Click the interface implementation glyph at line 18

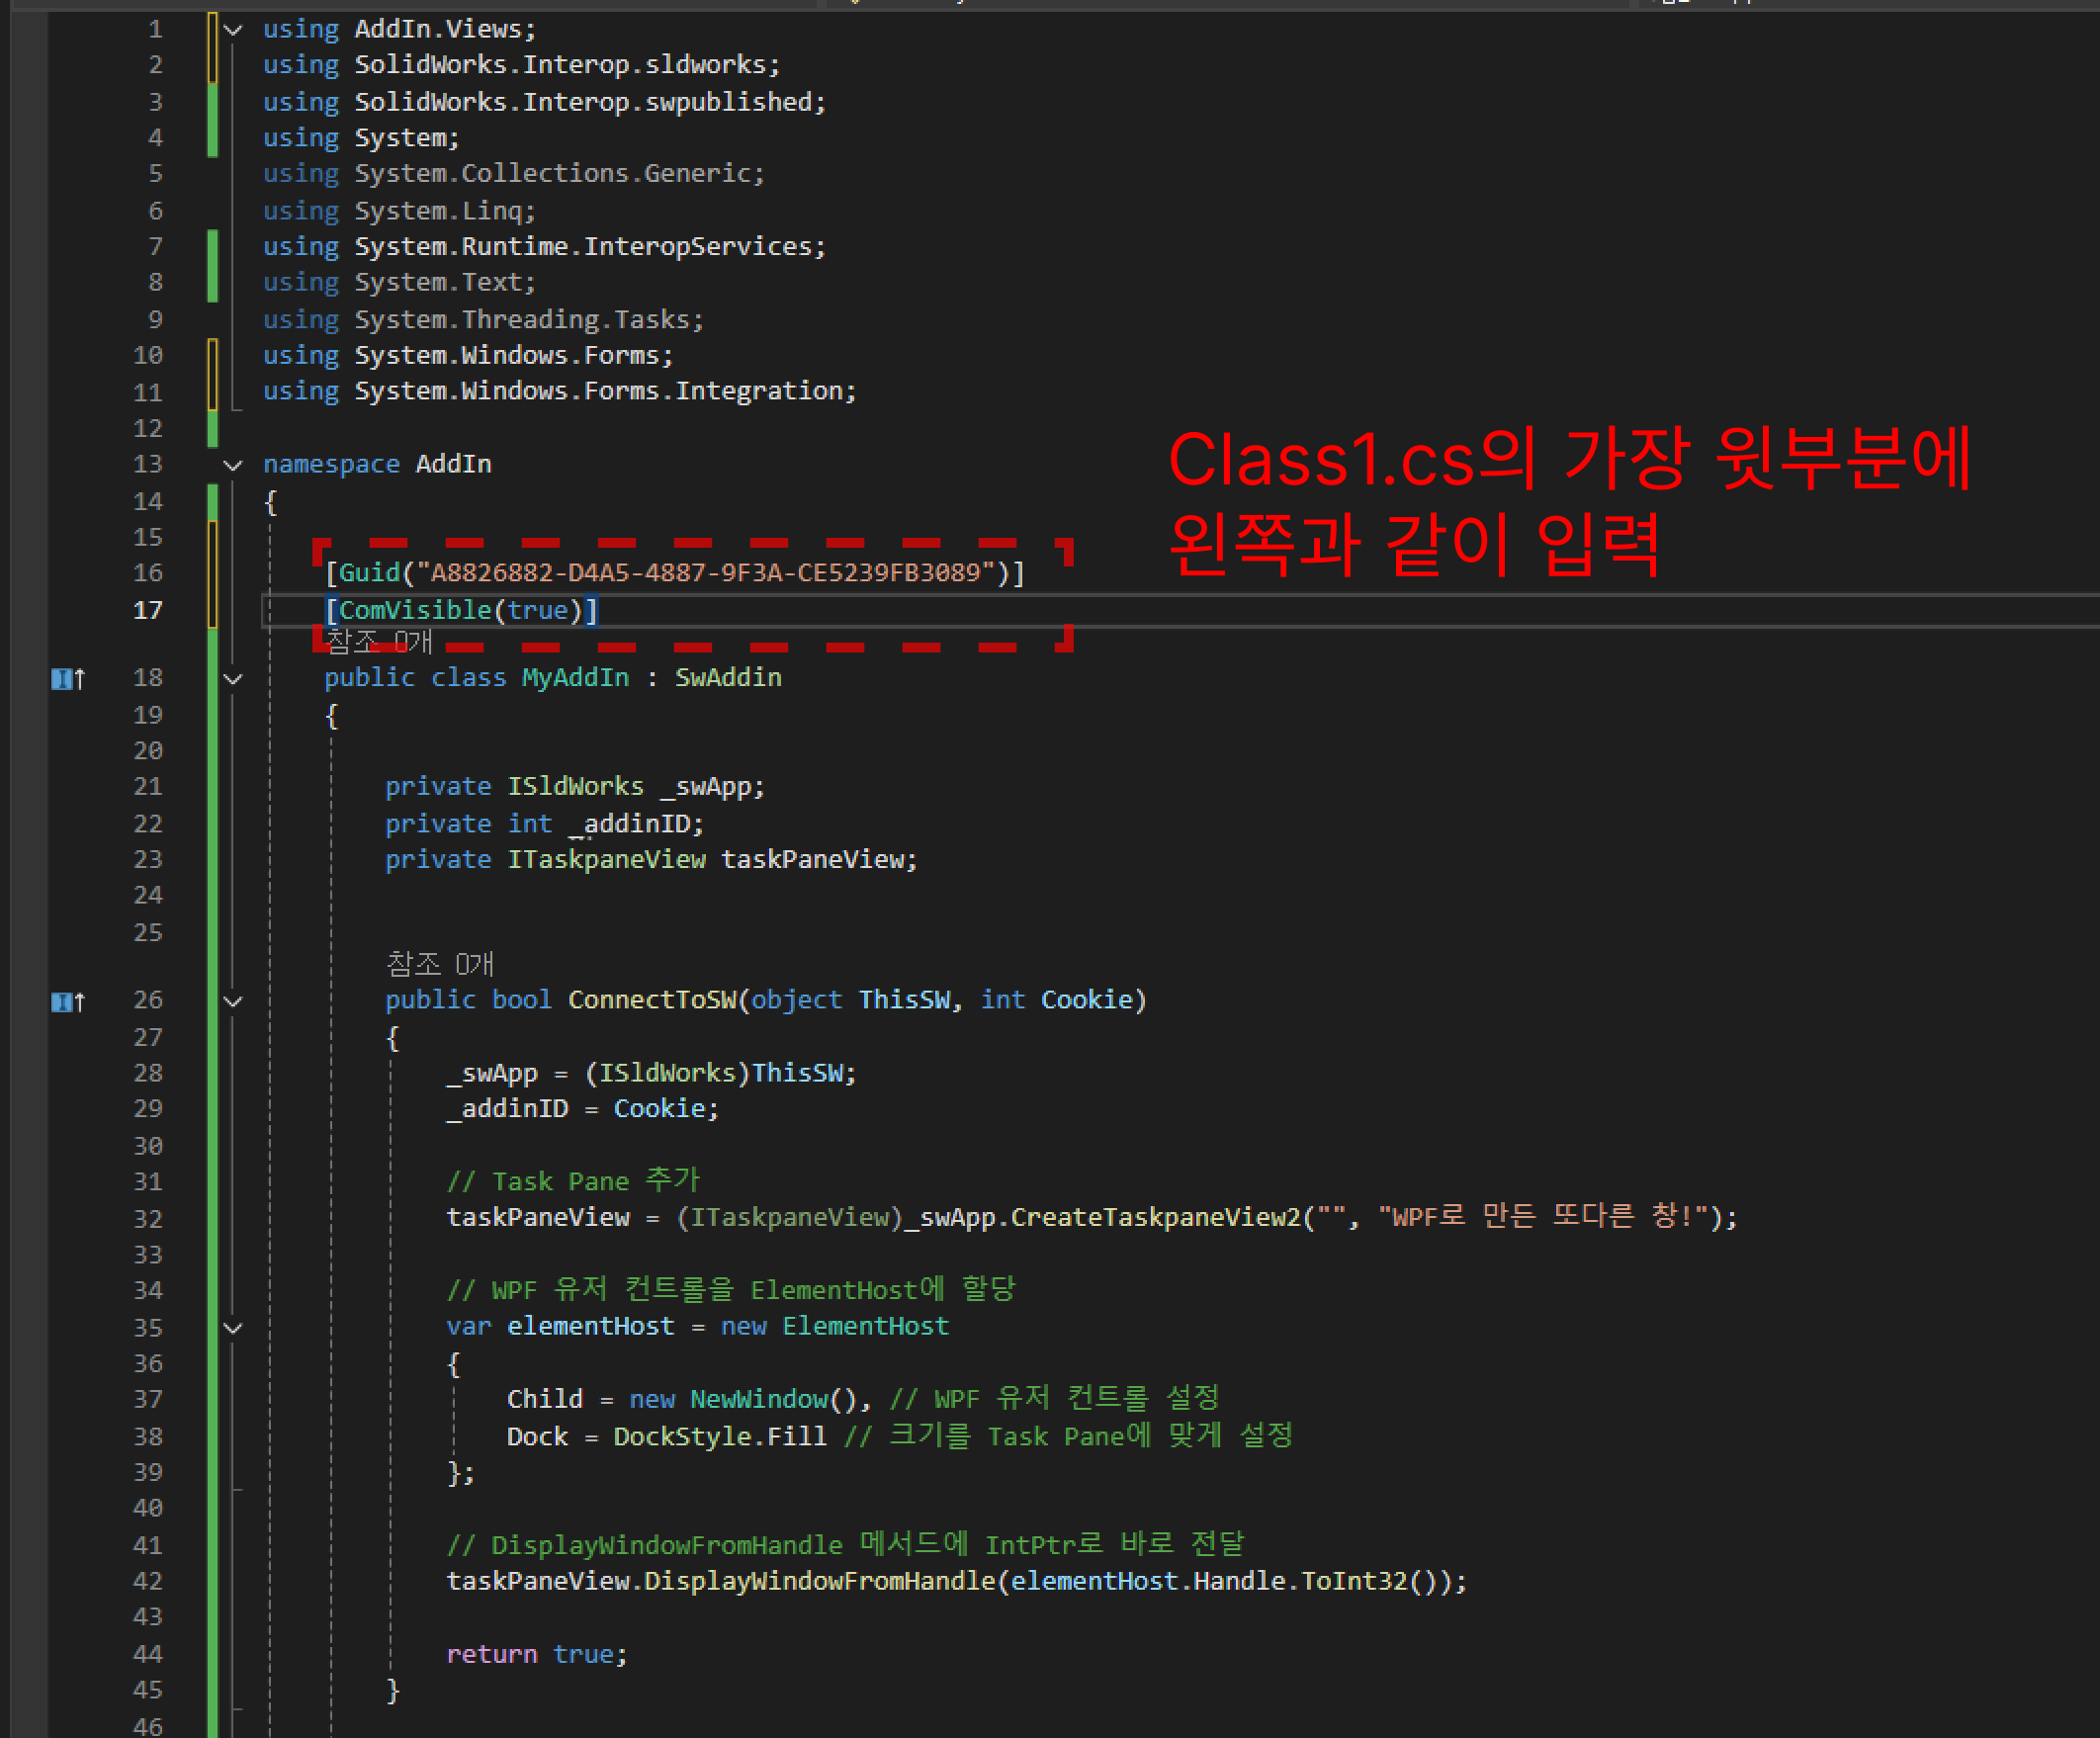coord(68,679)
